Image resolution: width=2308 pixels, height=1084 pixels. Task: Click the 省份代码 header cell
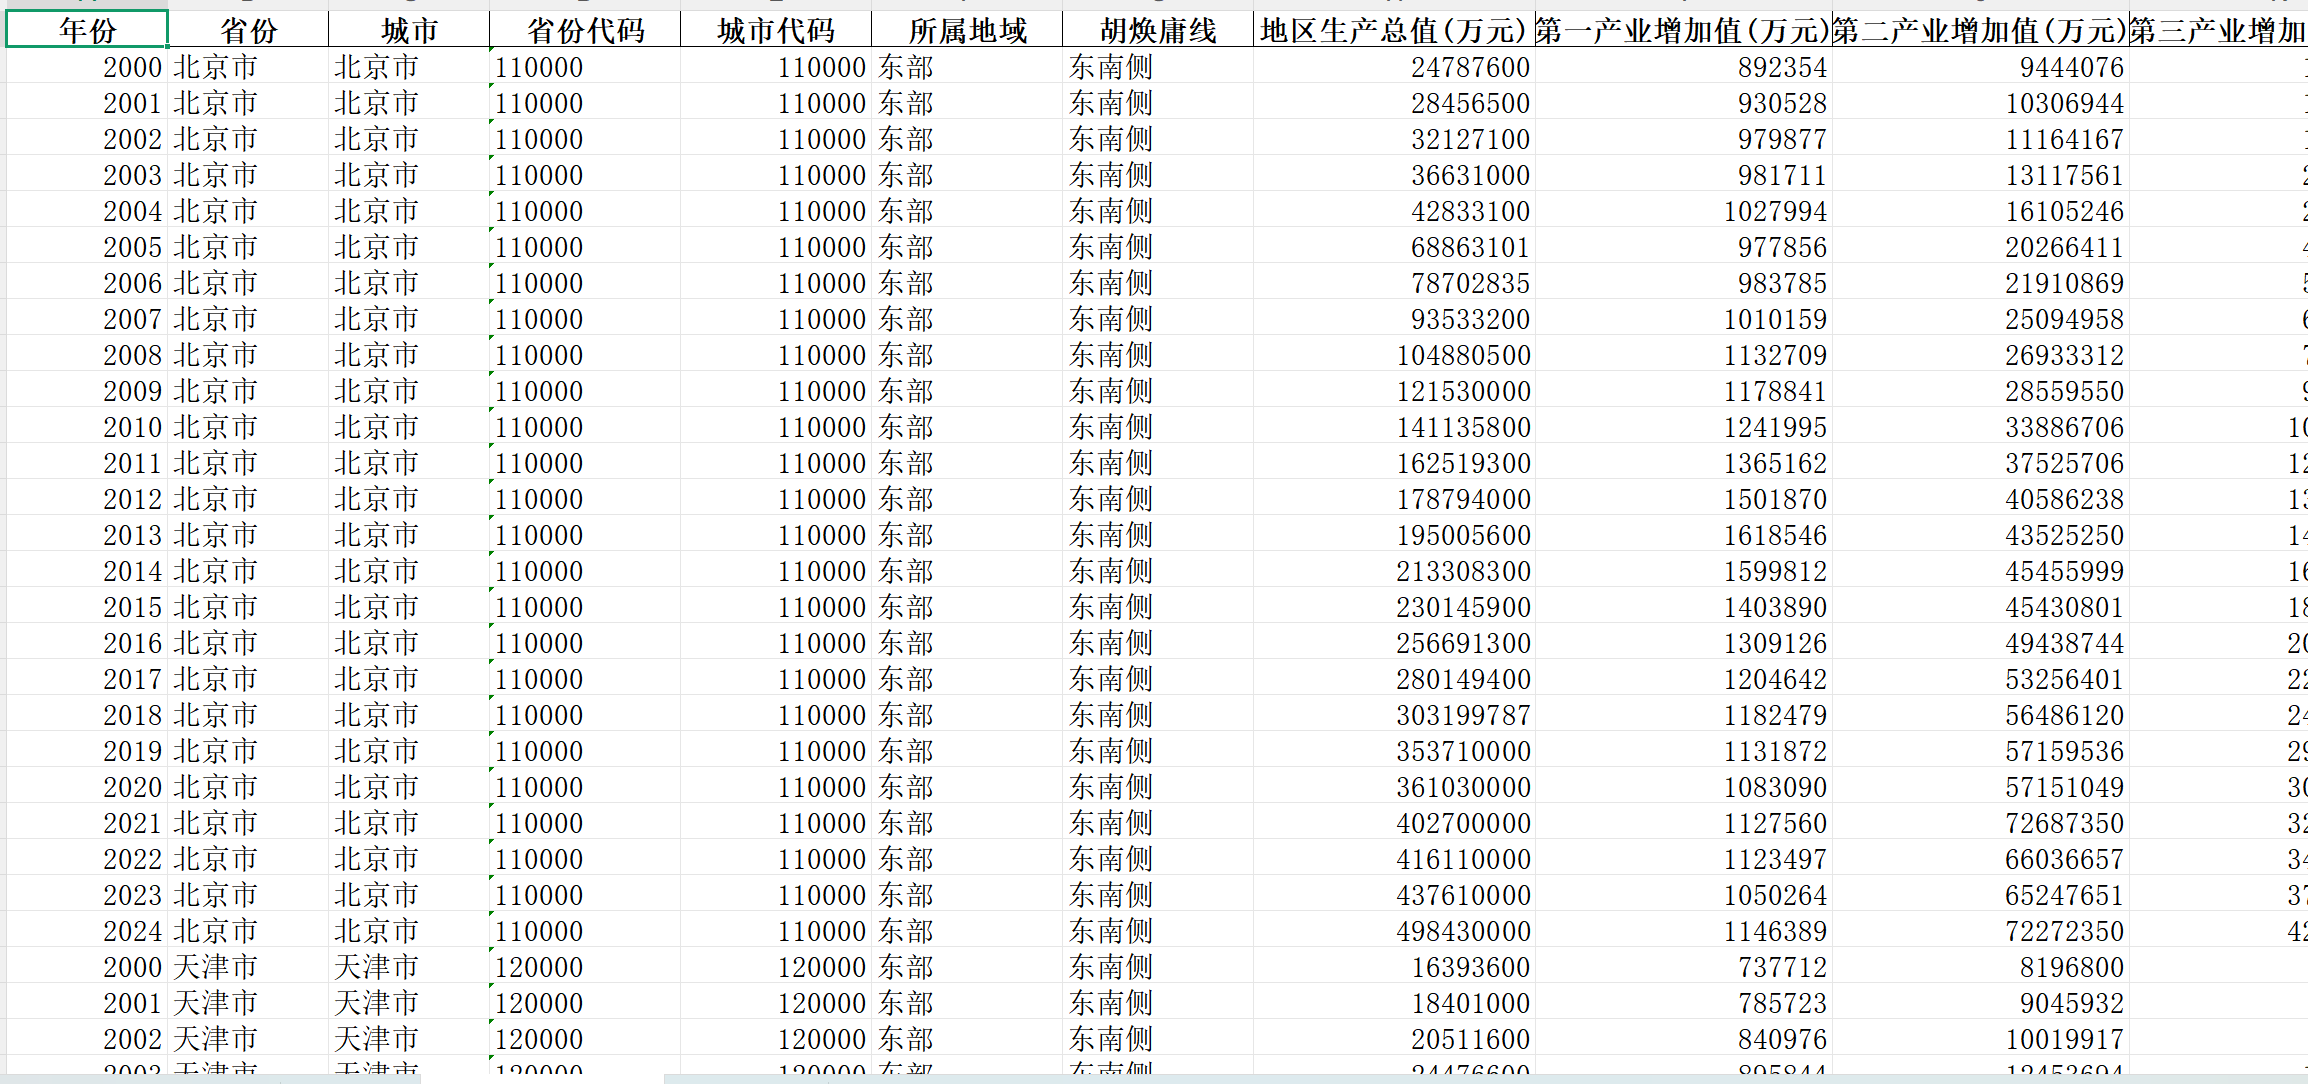585,30
